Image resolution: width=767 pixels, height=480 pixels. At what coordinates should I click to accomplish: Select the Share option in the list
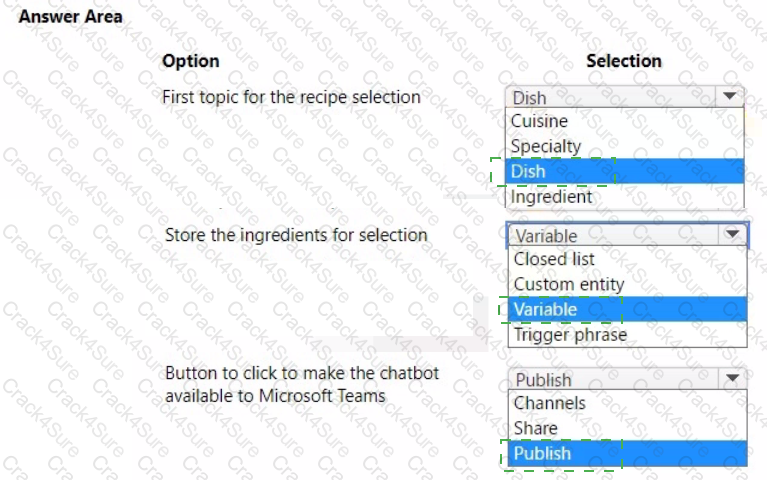(x=535, y=428)
